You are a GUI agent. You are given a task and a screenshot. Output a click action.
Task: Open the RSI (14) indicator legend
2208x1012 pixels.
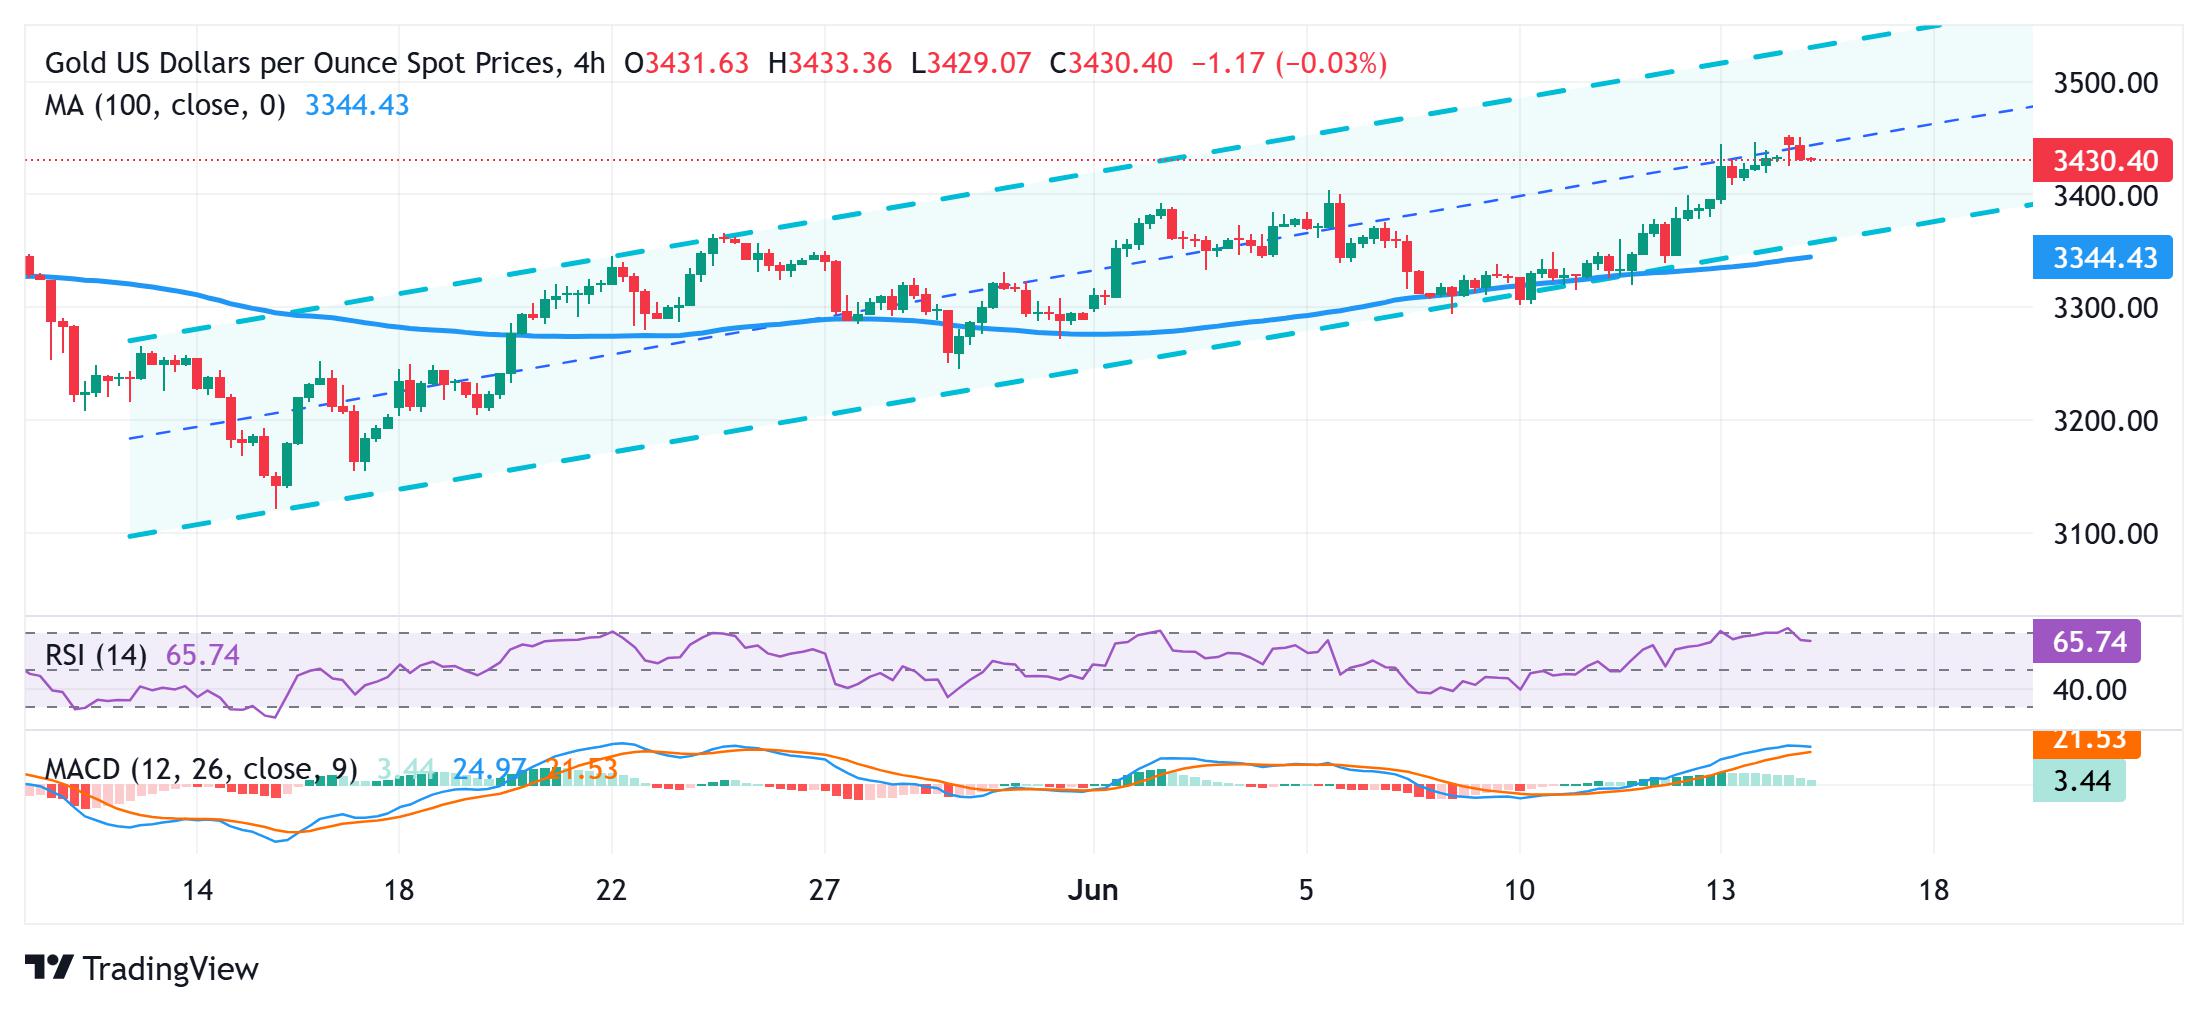[x=96, y=656]
